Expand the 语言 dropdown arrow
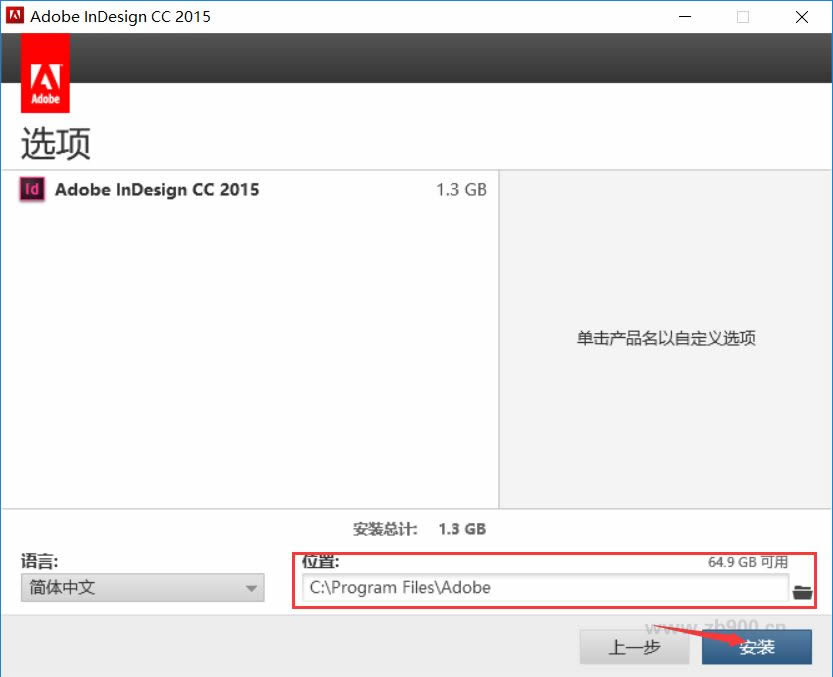This screenshot has height=677, width=833. [251, 589]
